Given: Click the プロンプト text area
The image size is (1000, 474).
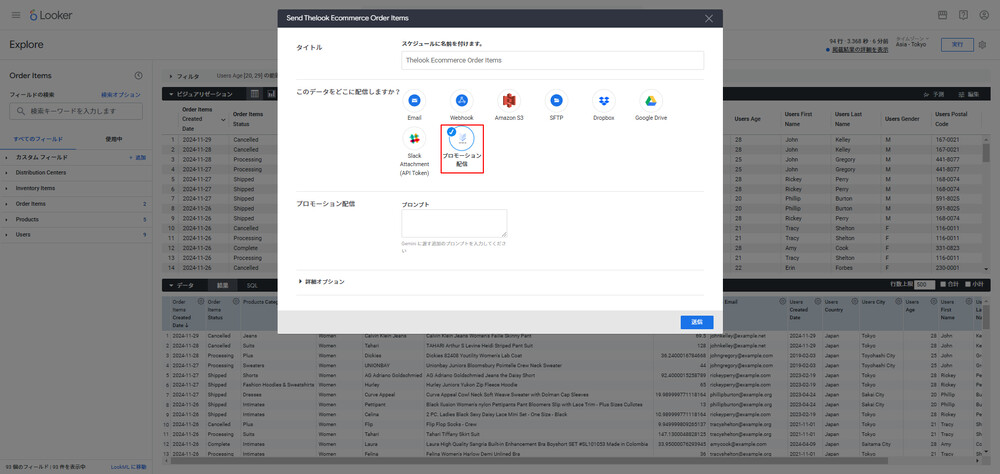Looking at the screenshot, I should click(454, 223).
